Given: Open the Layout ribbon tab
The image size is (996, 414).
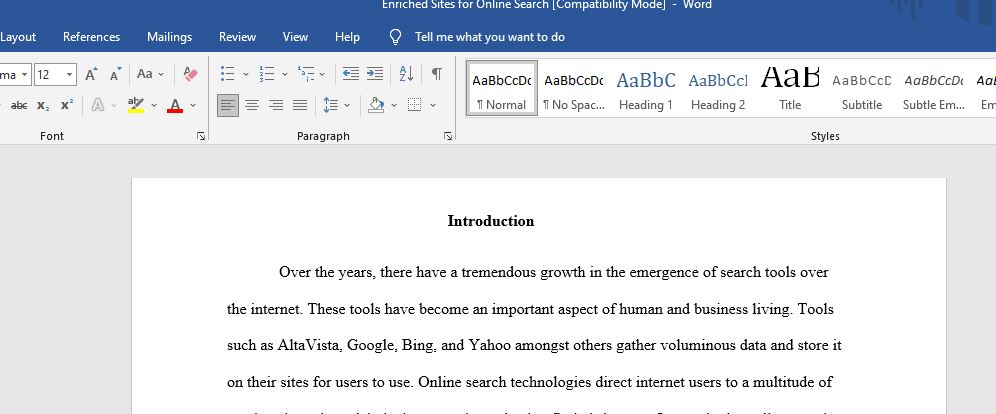Looking at the screenshot, I should [x=18, y=37].
